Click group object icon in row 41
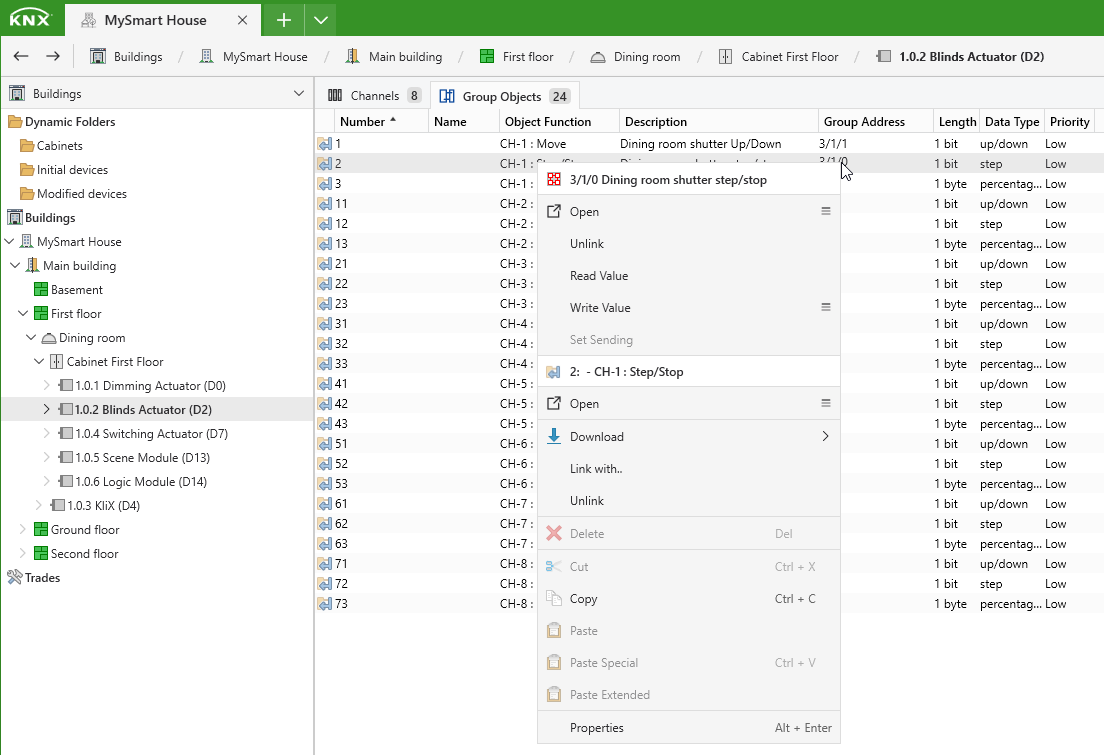The width and height of the screenshot is (1104, 755). point(325,384)
